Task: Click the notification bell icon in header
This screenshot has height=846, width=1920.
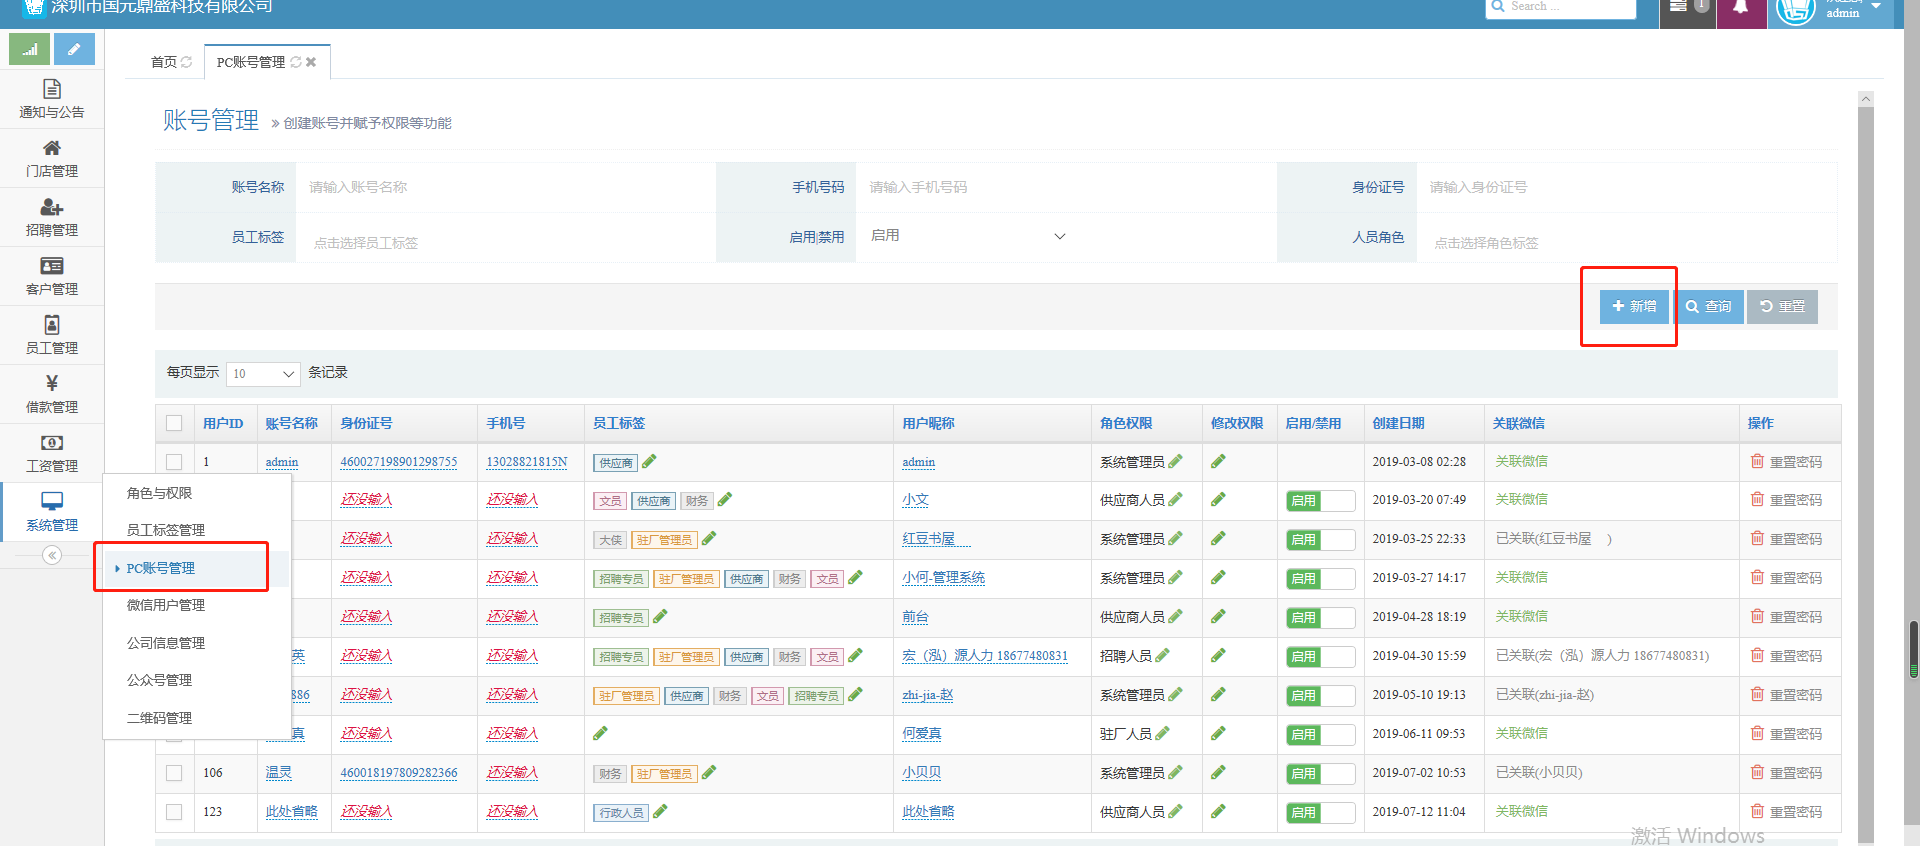Action: point(1740,8)
